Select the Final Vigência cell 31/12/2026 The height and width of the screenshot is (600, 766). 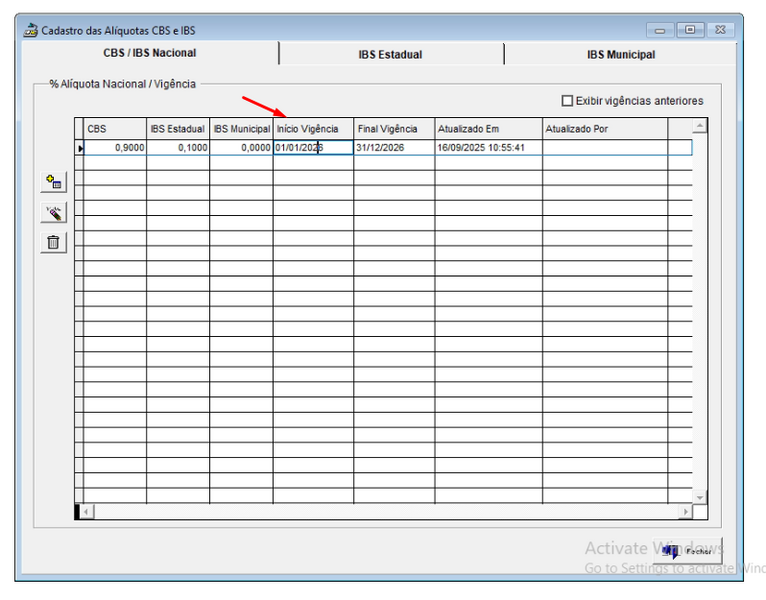[393, 148]
